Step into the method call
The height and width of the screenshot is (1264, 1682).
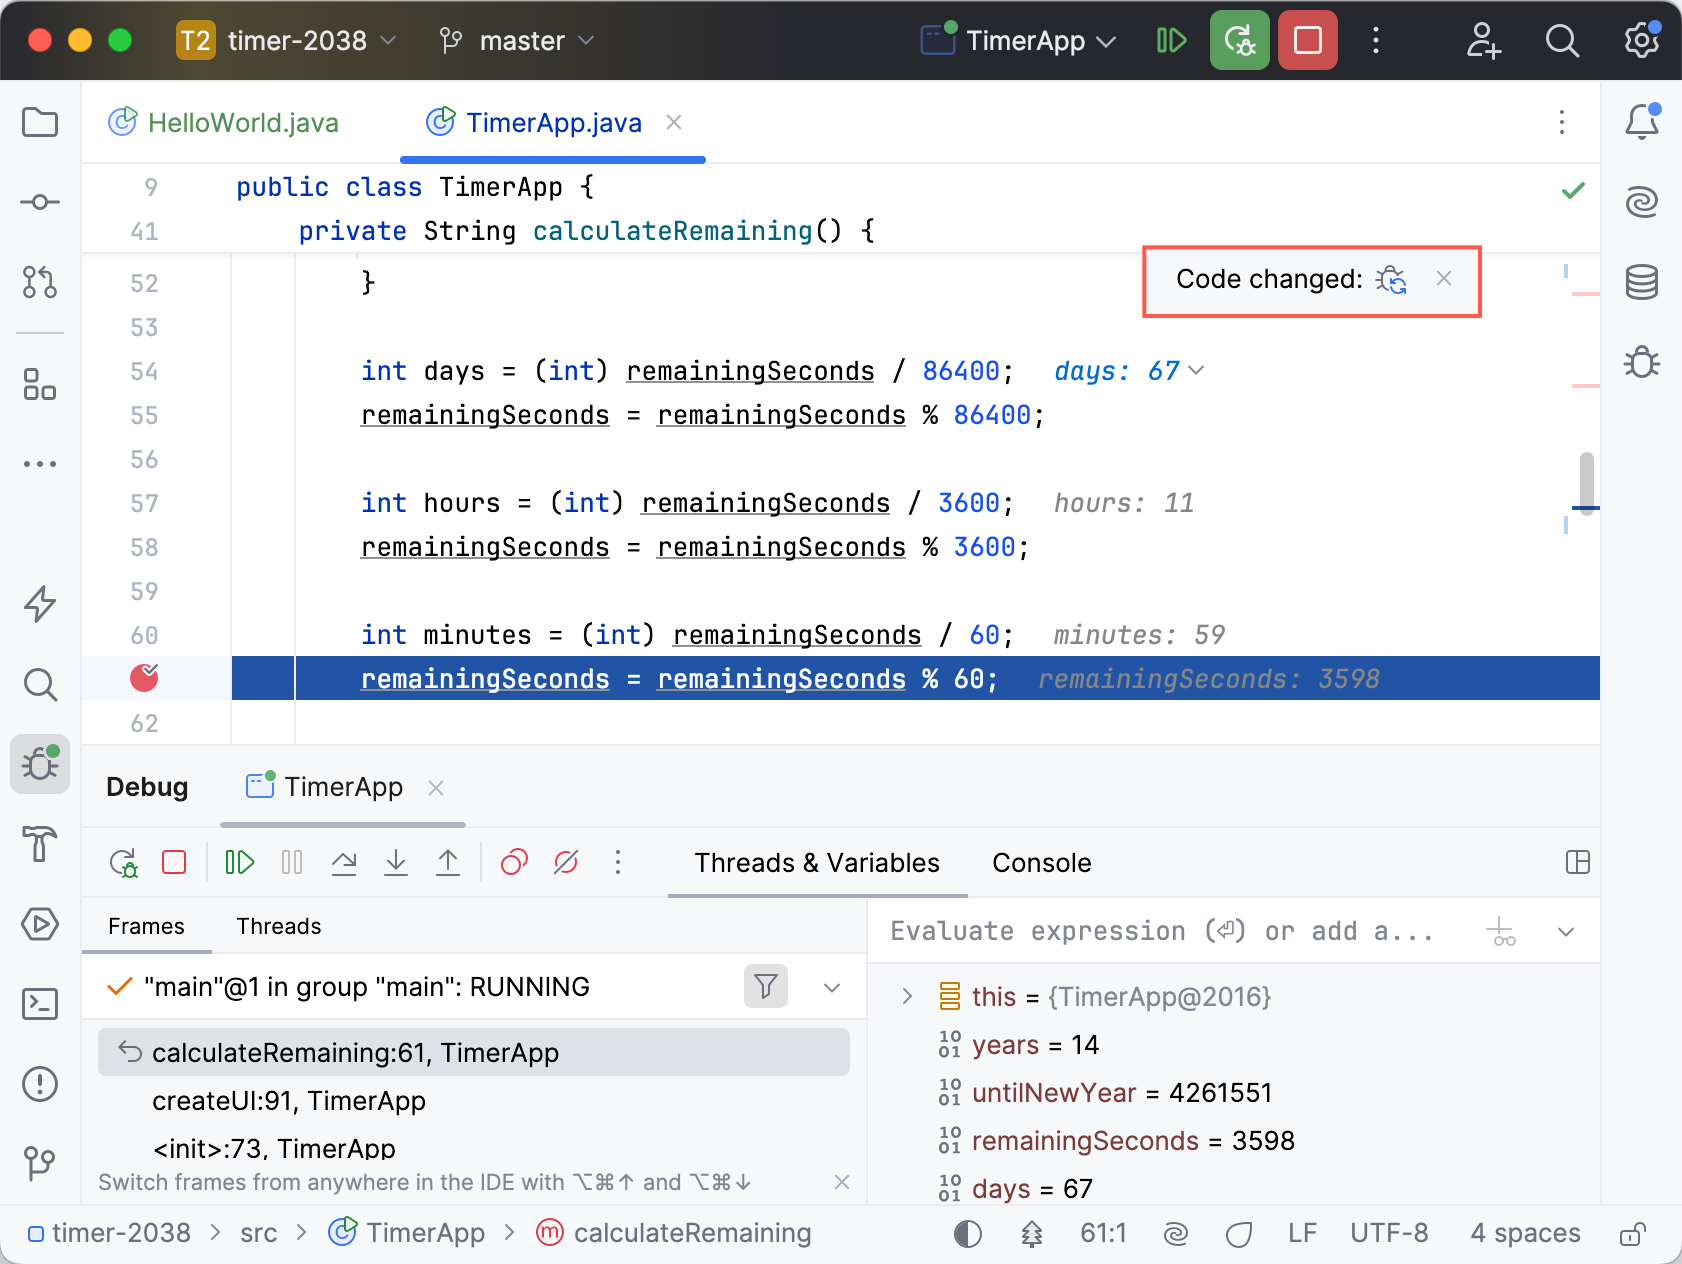coord(395,862)
